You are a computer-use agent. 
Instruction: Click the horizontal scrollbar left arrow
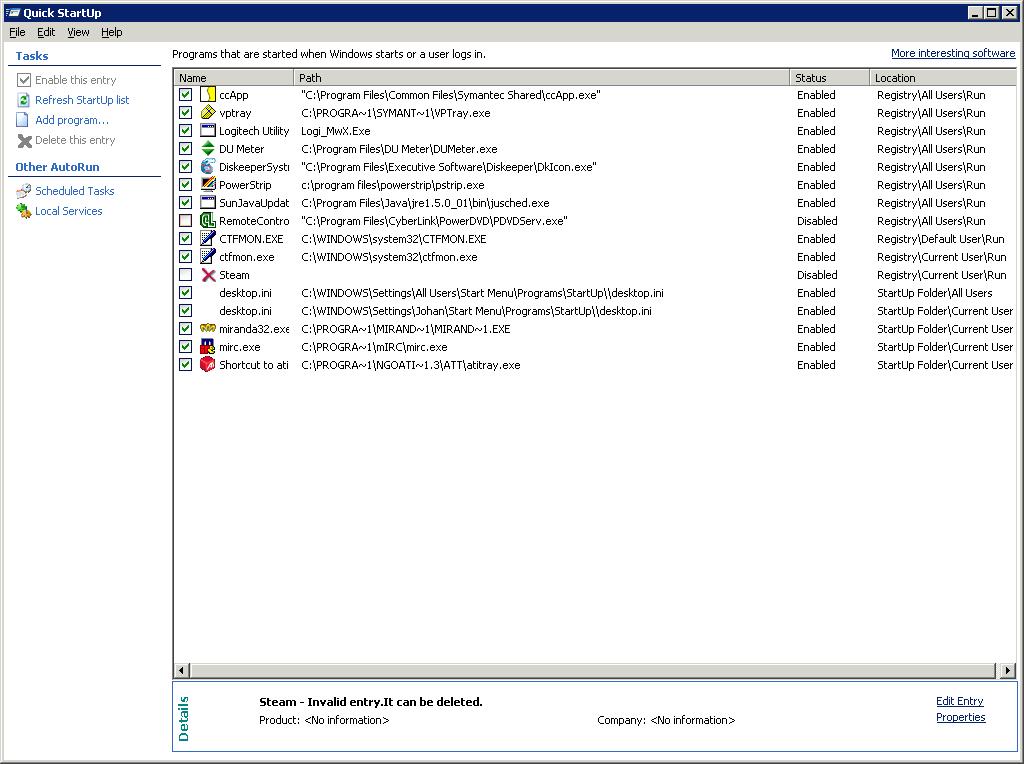[x=182, y=670]
